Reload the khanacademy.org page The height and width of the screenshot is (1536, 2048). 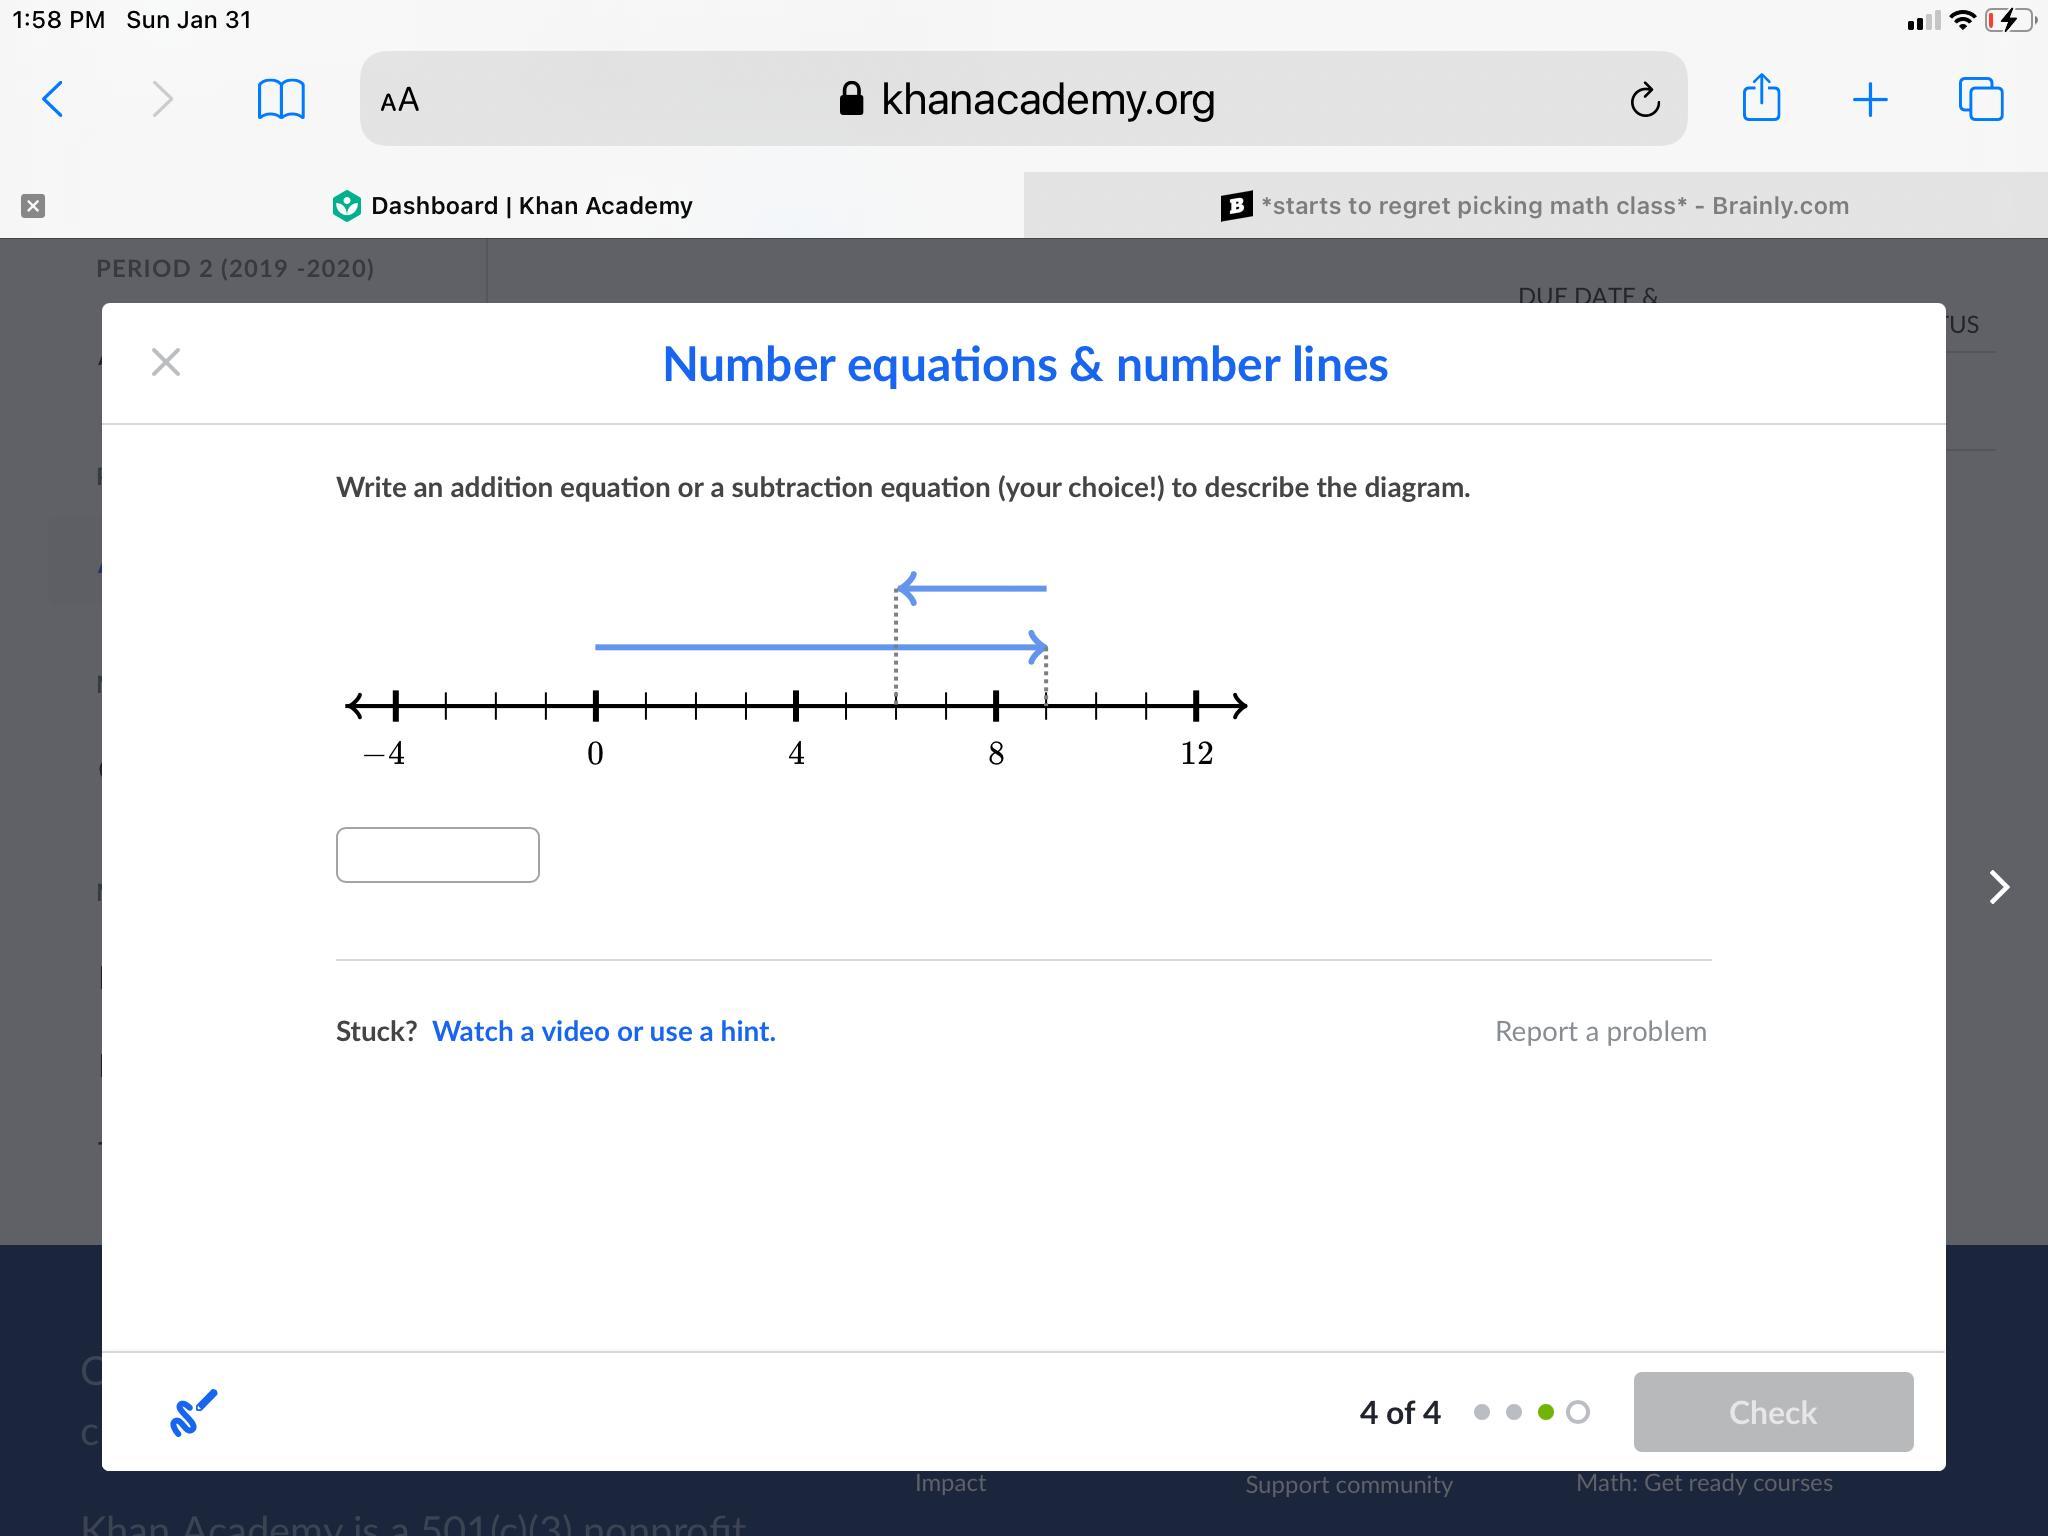point(1644,100)
